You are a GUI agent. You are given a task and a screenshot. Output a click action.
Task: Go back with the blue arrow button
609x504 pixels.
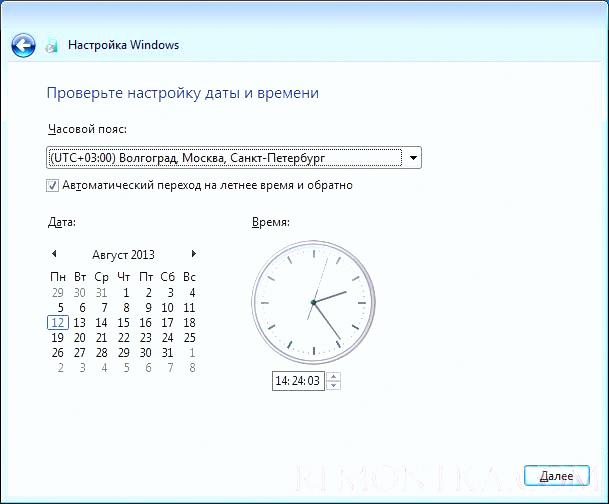tap(23, 45)
